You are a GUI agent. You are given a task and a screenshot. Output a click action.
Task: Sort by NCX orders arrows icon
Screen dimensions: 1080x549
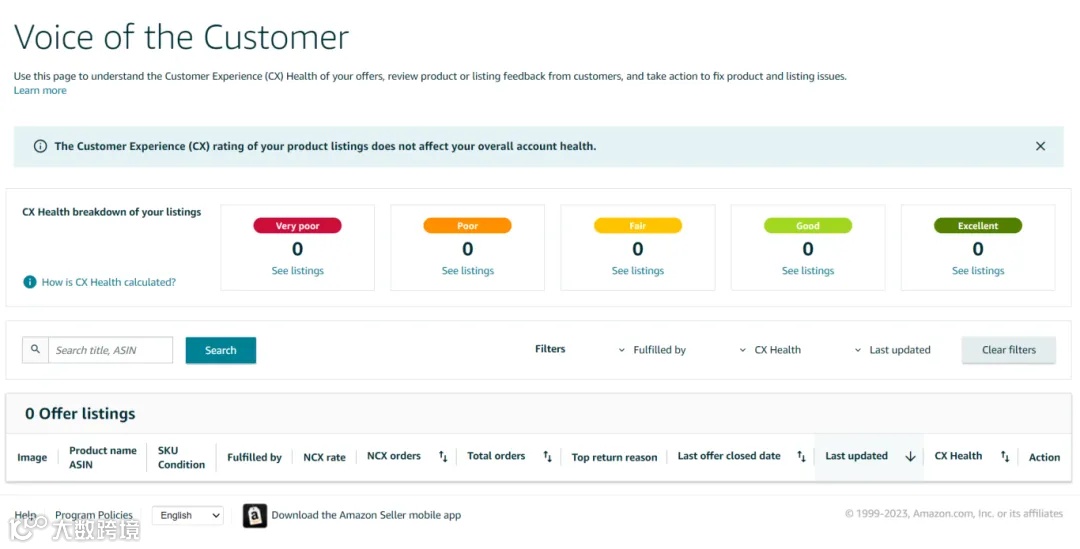coord(443,456)
